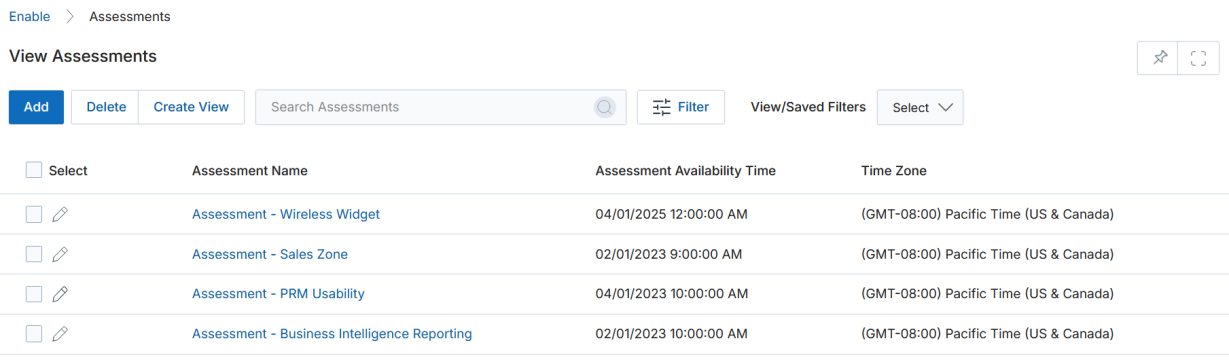Click the Time Zone column header
This screenshot has height=362, width=1229.
tap(894, 171)
